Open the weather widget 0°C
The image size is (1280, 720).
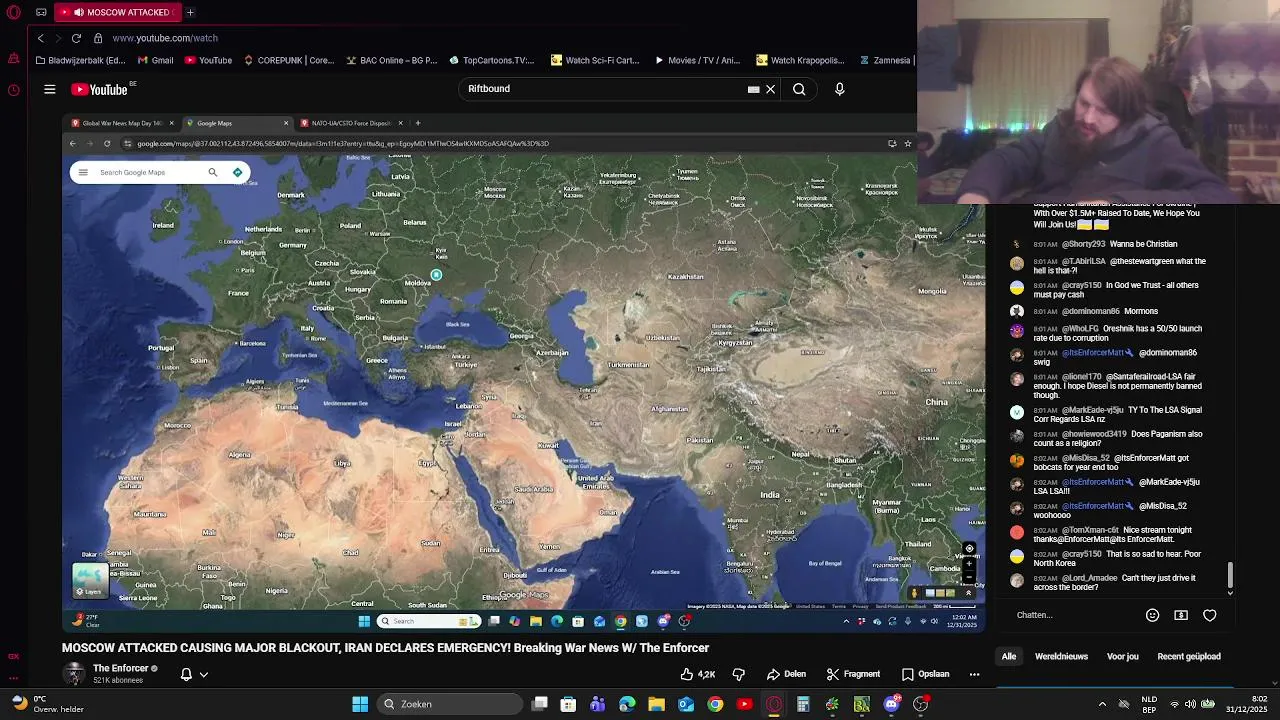[50, 704]
